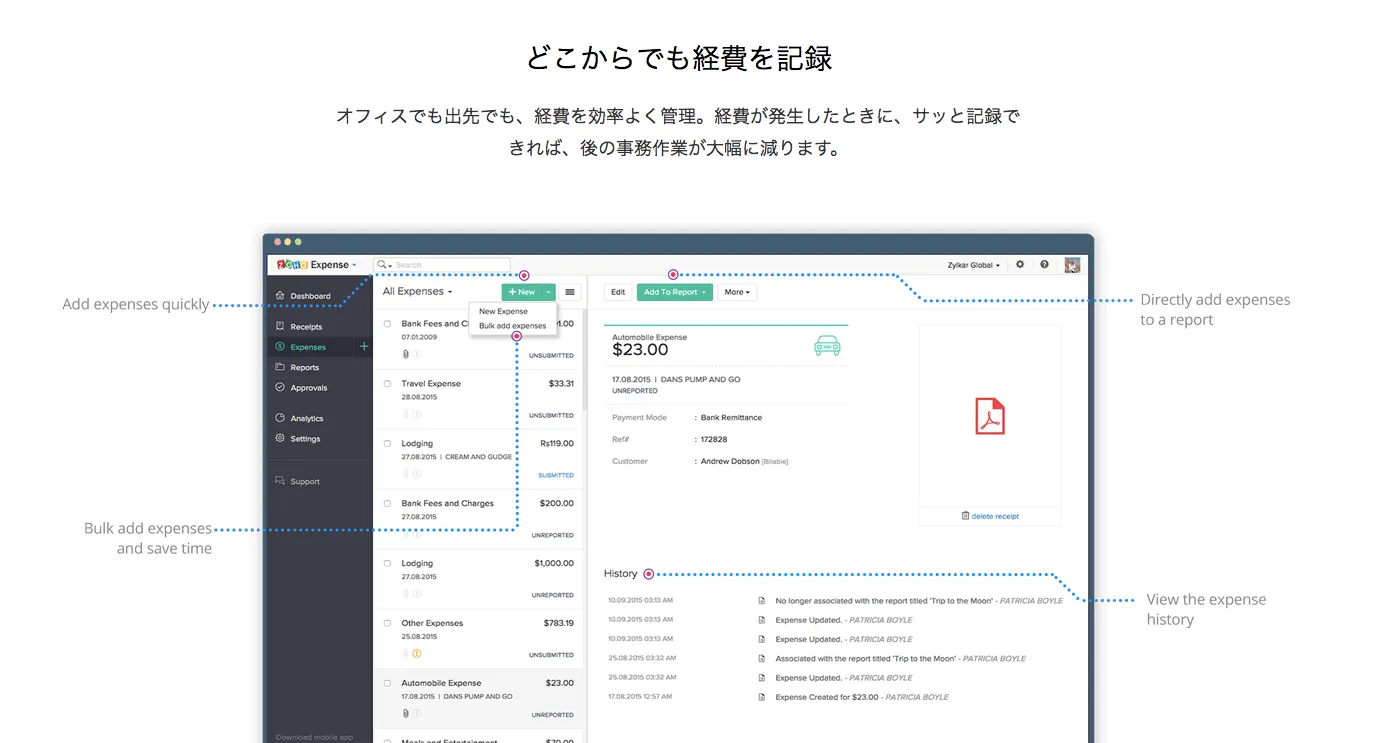Tick the Other Expenses checkbox
Viewport: 1373px width, 743px height.
pyautogui.click(x=387, y=624)
